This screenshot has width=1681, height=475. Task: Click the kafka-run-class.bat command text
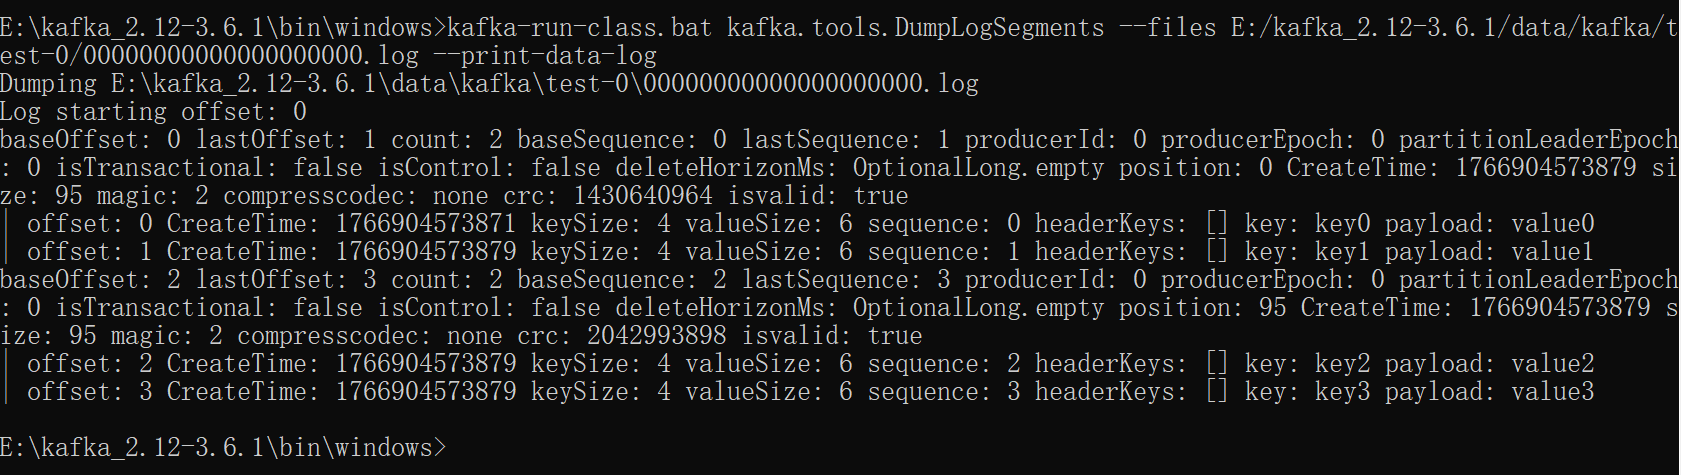pyautogui.click(x=580, y=27)
